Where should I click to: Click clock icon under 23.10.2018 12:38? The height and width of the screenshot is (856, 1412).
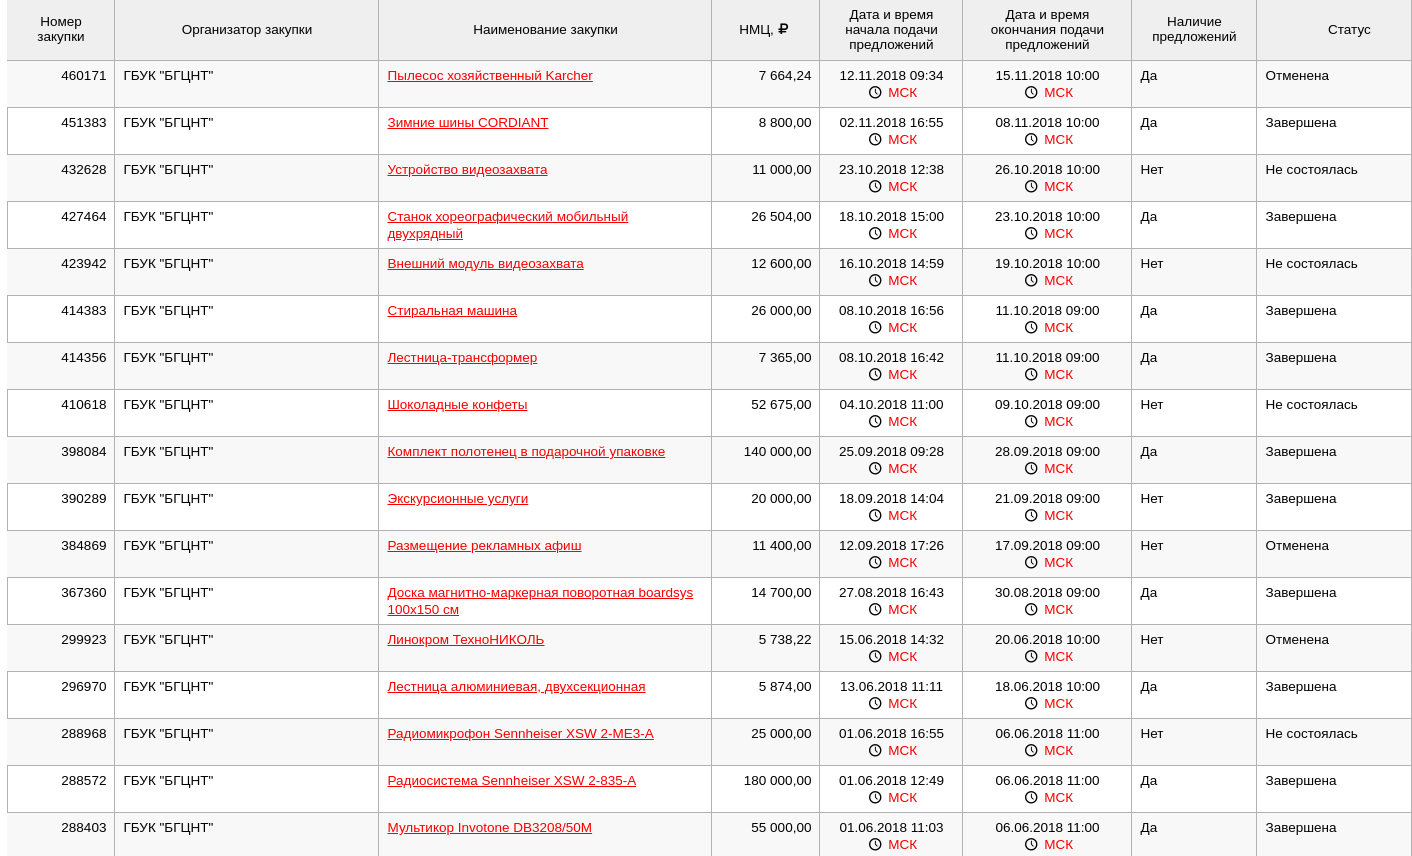(x=875, y=186)
